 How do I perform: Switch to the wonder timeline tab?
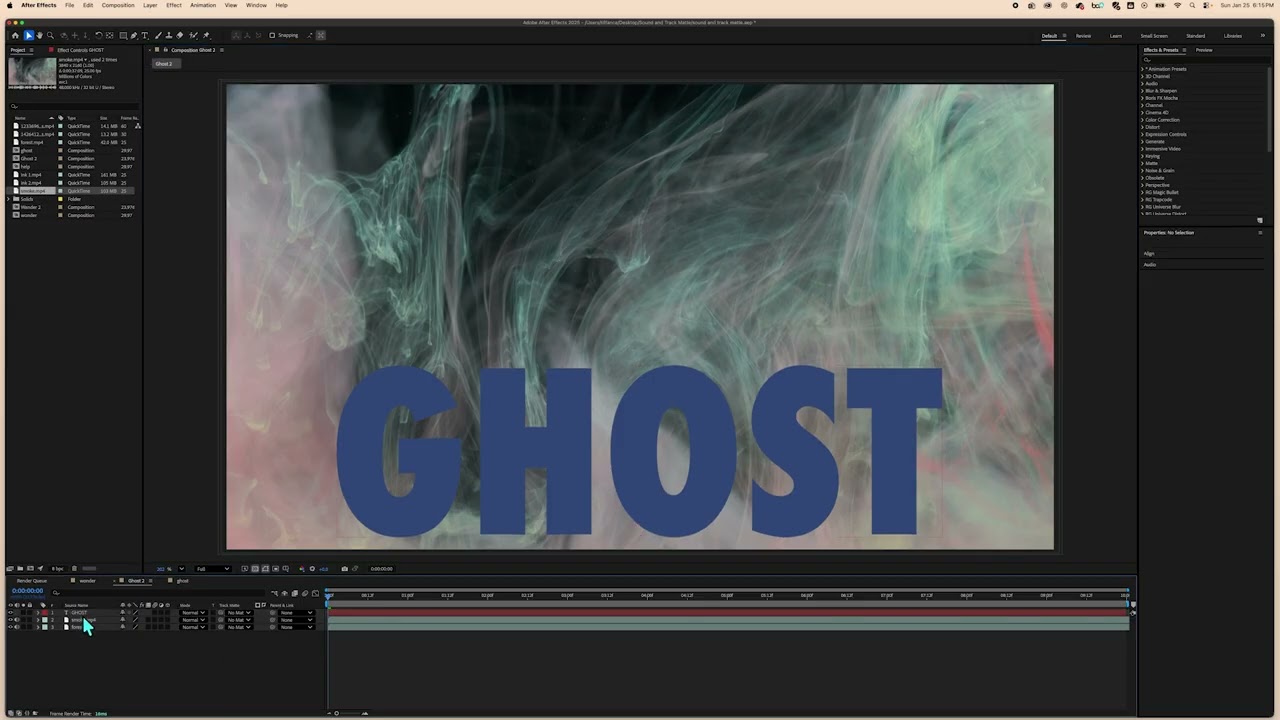88,581
